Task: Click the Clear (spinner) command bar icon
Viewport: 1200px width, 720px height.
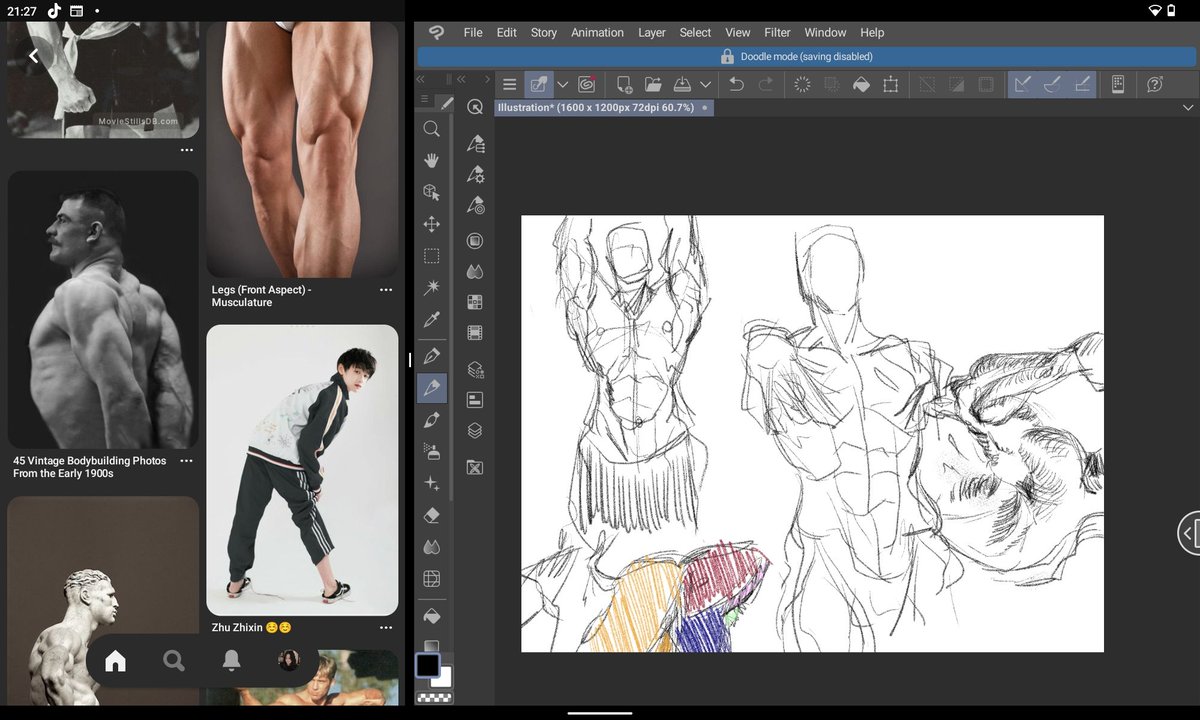Action: (802, 85)
